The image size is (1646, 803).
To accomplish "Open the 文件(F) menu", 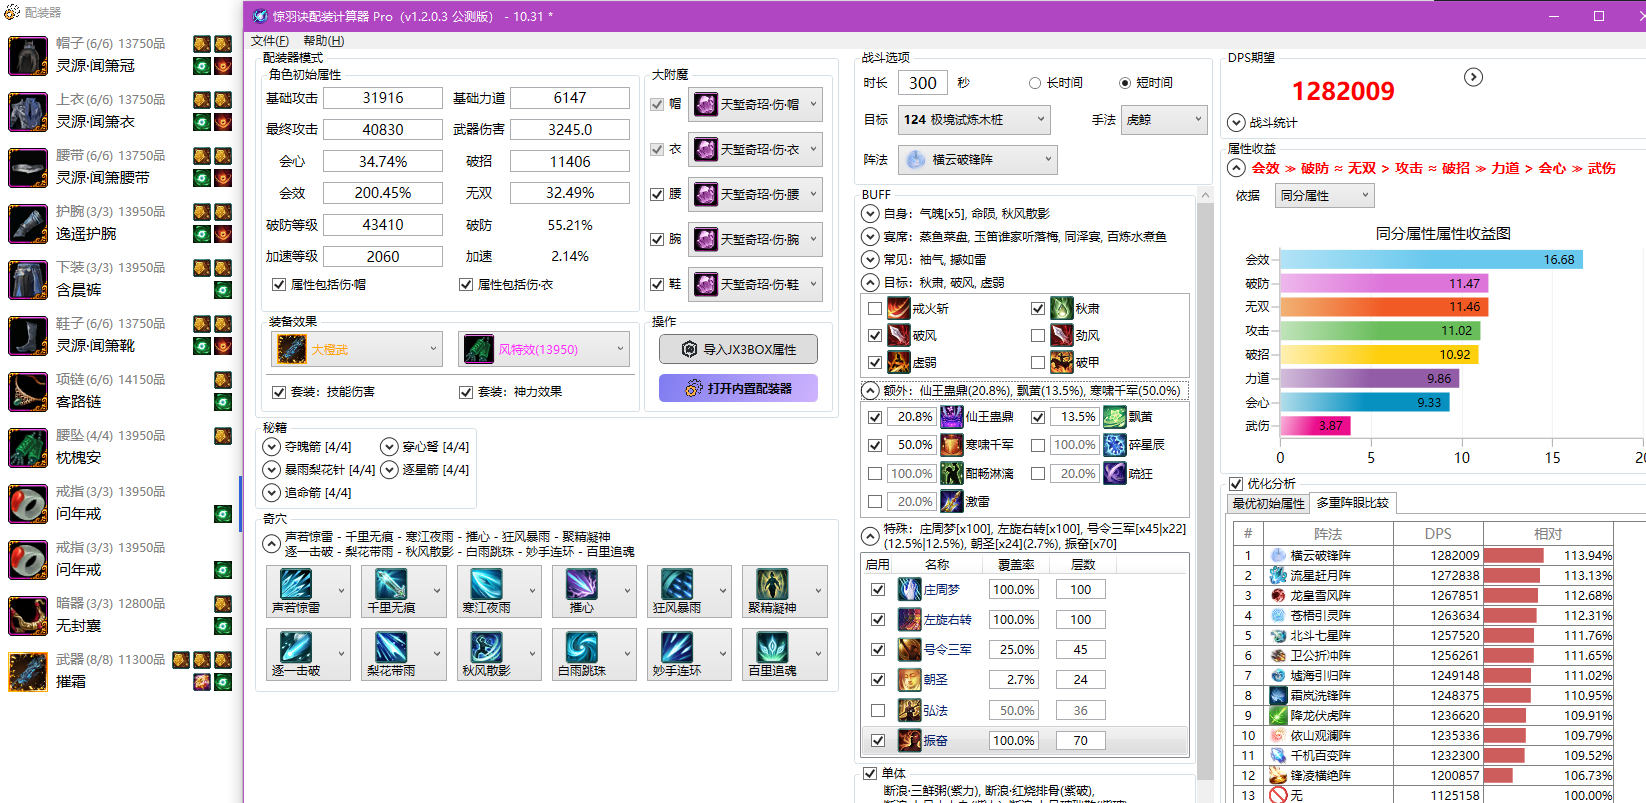I will [x=270, y=41].
